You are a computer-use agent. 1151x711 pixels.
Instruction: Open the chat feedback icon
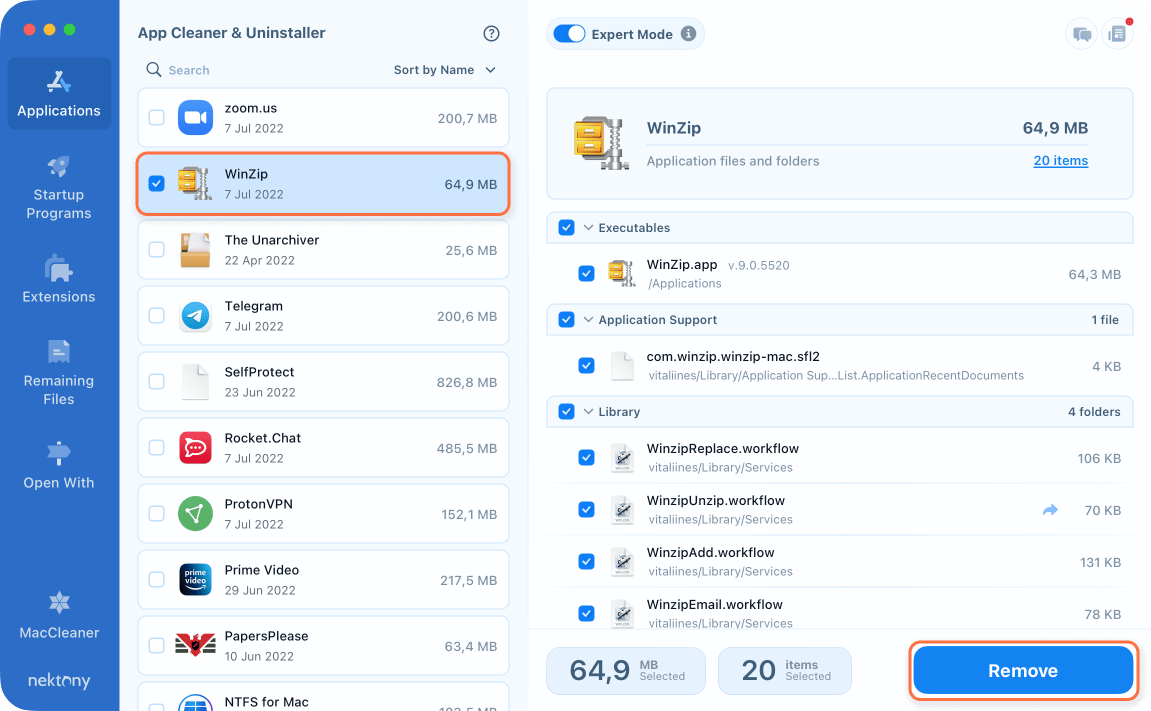[x=1082, y=34]
